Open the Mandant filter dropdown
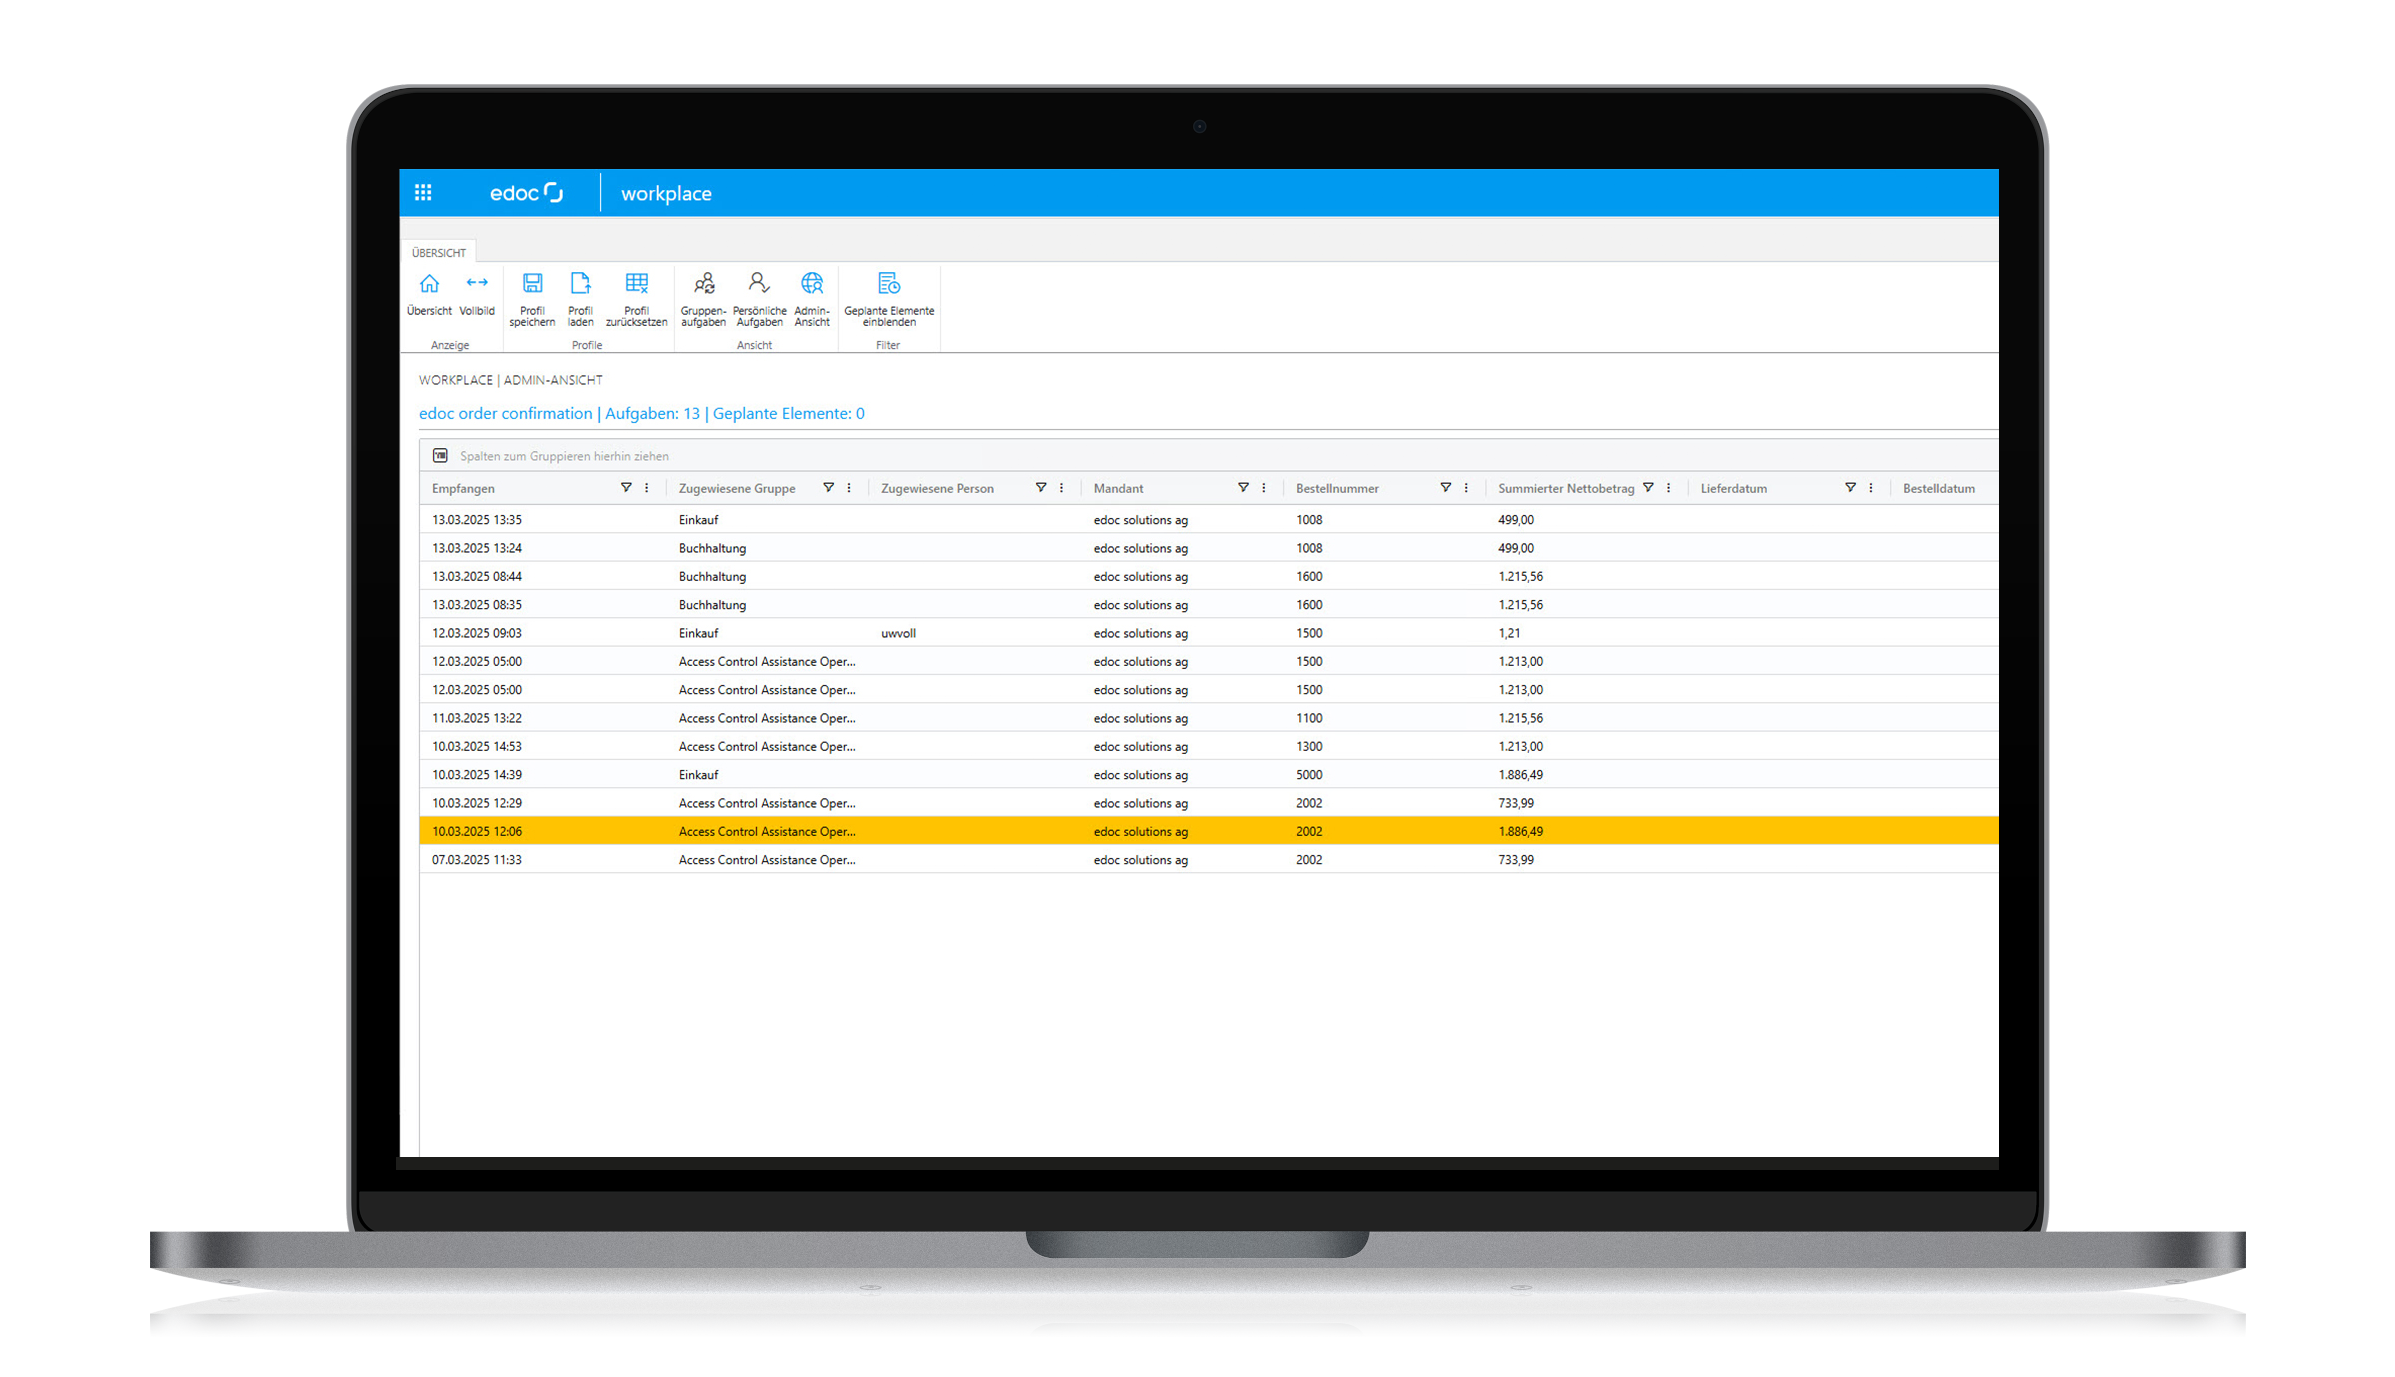This screenshot has width=2395, height=1377. 1244,488
